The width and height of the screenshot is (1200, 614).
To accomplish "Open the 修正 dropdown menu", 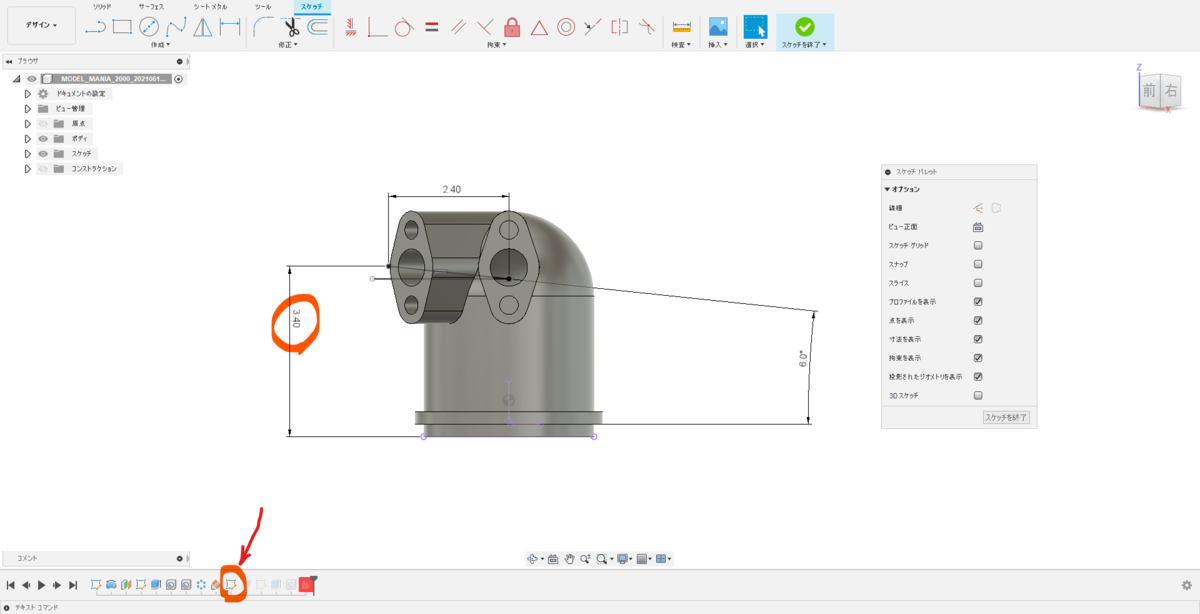I will [290, 45].
